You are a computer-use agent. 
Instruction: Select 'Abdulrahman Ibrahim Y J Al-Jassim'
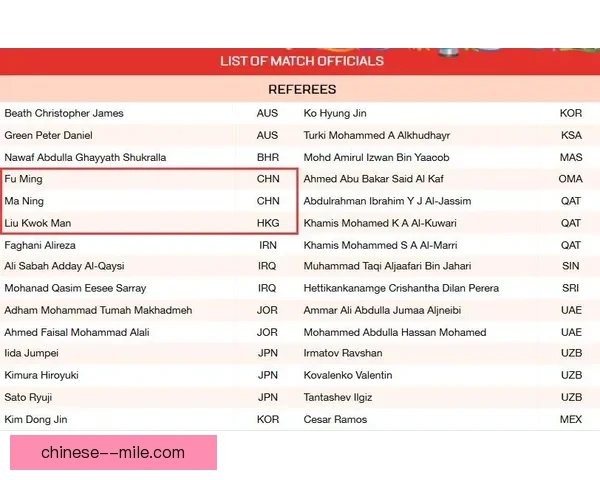click(x=387, y=201)
